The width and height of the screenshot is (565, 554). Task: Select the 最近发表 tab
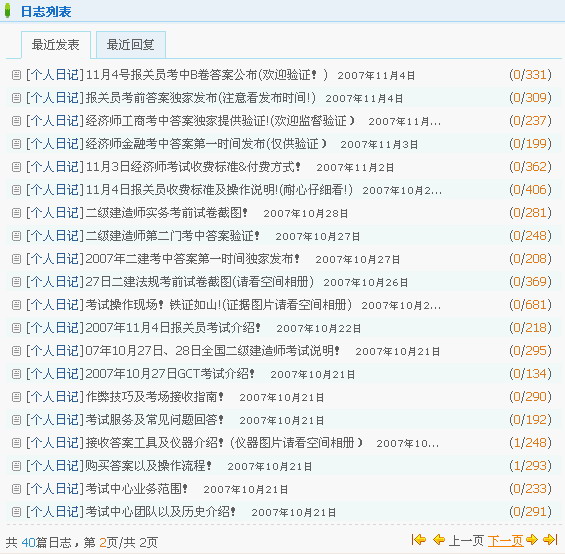coord(55,45)
